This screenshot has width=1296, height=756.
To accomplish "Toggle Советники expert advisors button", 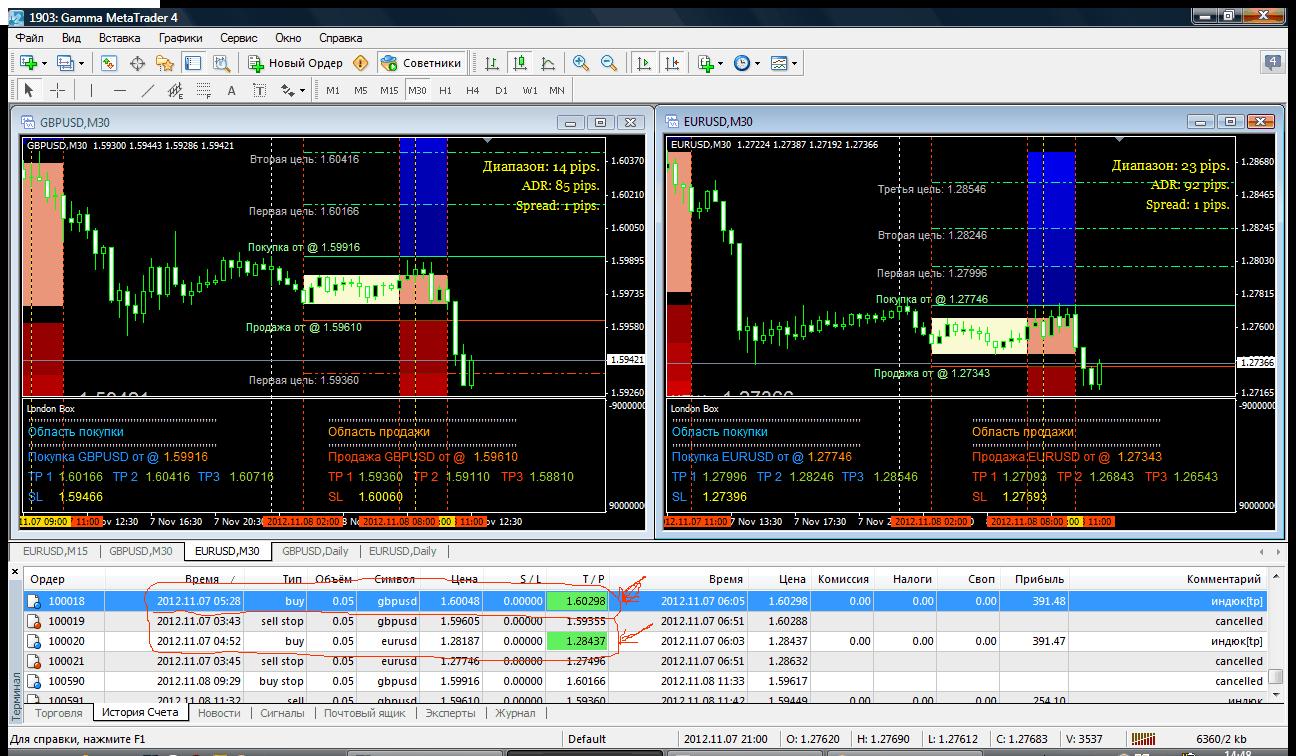I will pyautogui.click(x=421, y=63).
